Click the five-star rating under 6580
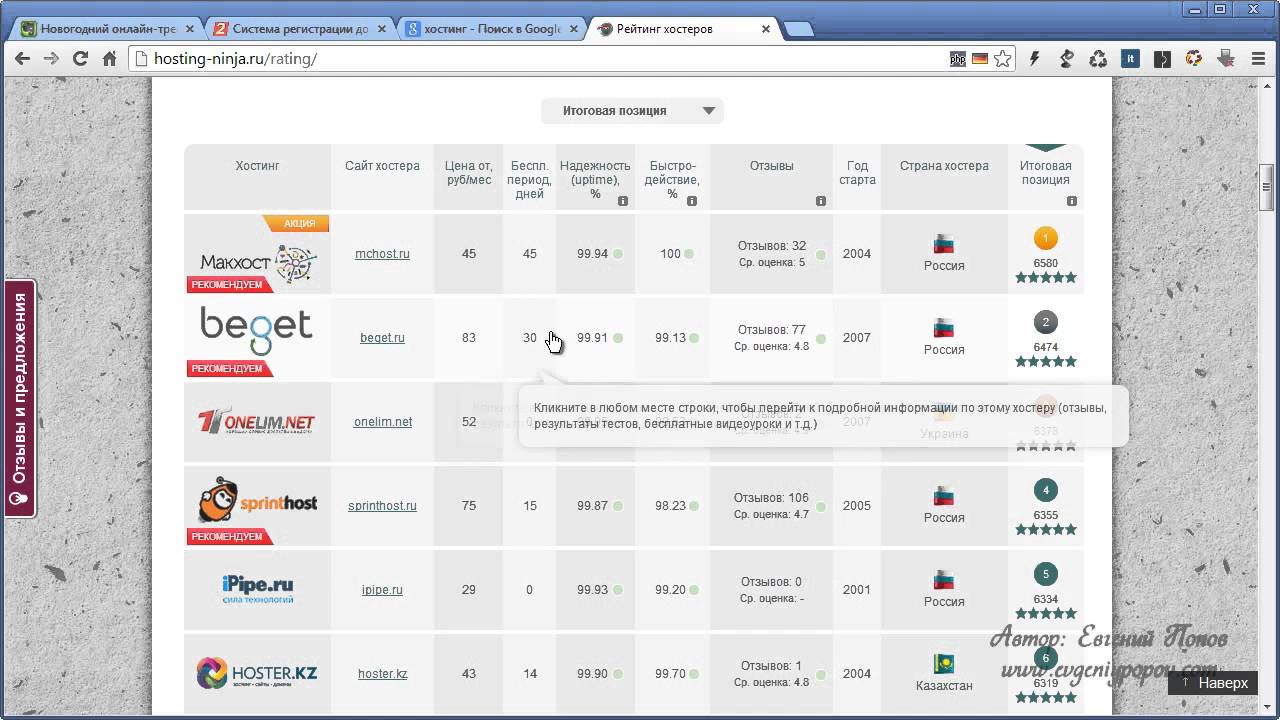This screenshot has width=1280, height=720. [1046, 277]
